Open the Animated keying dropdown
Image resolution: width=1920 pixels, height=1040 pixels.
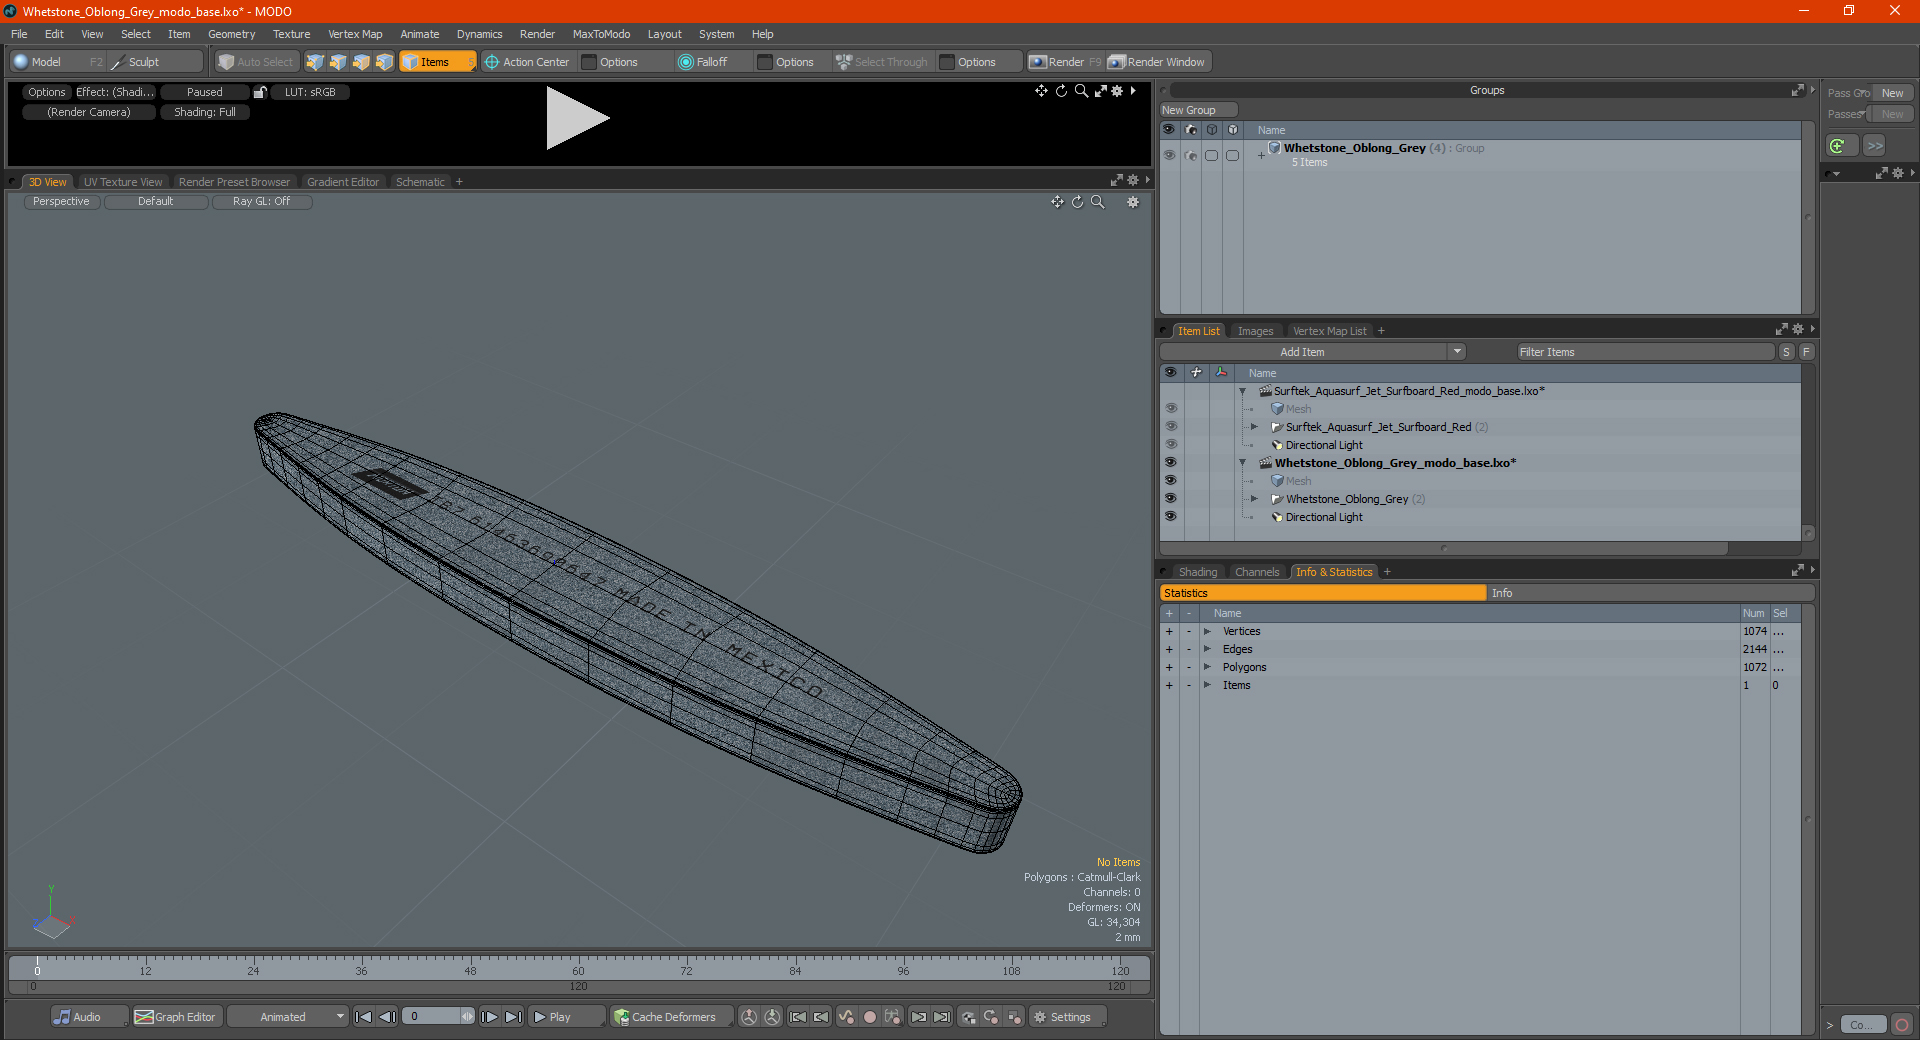tap(287, 1017)
